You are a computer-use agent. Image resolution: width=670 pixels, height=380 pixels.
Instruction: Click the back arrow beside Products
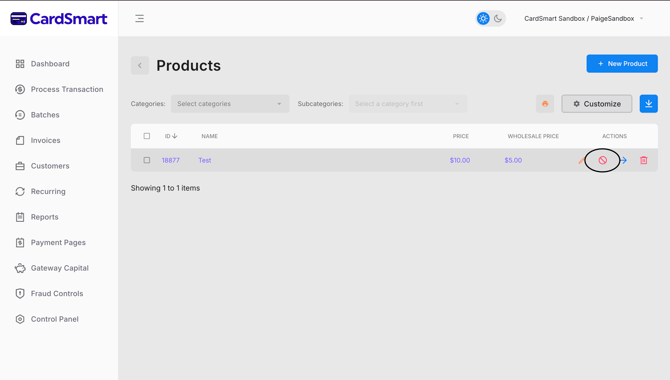(x=140, y=65)
